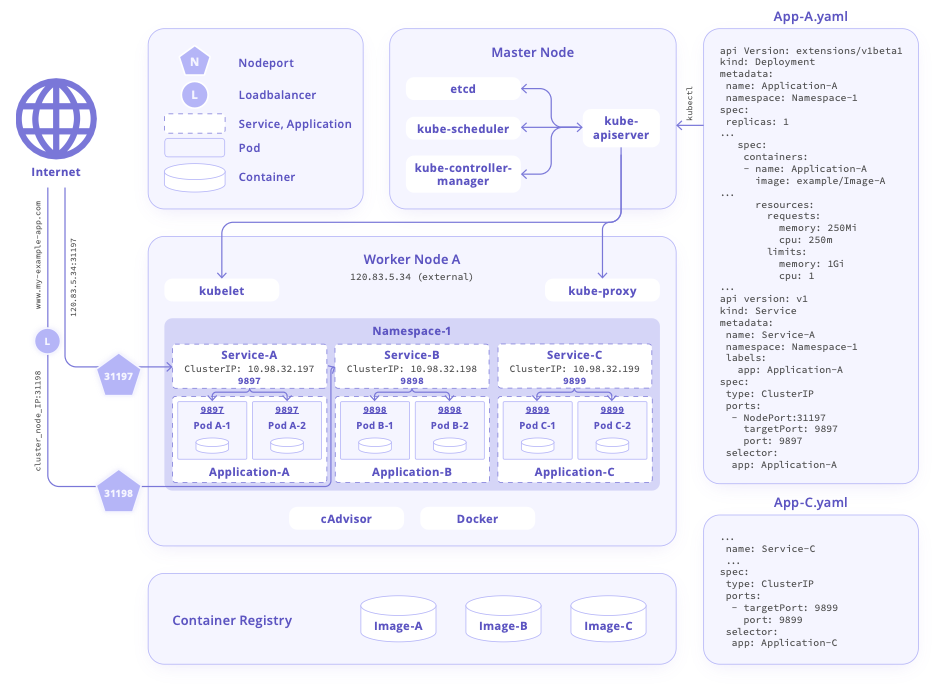Image resolution: width=946 pixels, height=696 pixels.
Task: Click the Pod rectangle in legend
Action: coord(194,148)
